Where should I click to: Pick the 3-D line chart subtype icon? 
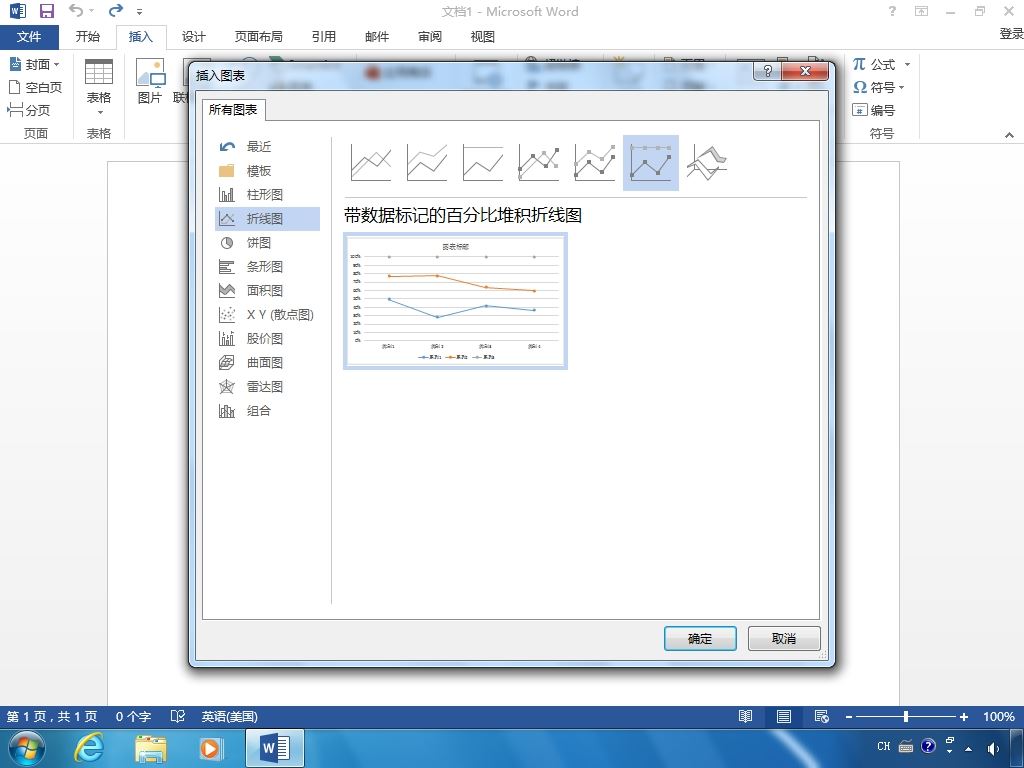coord(707,163)
